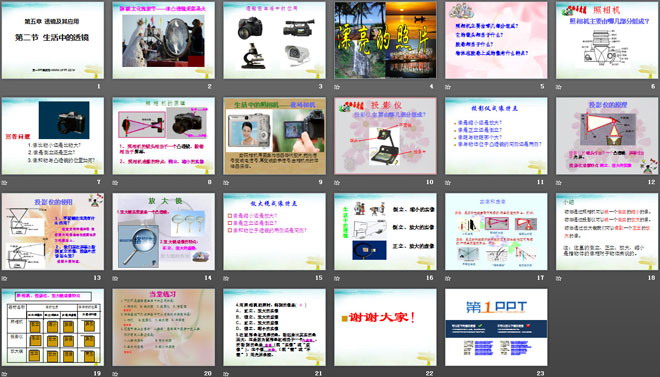Select slide 5 with pink question list

pyautogui.click(x=496, y=40)
